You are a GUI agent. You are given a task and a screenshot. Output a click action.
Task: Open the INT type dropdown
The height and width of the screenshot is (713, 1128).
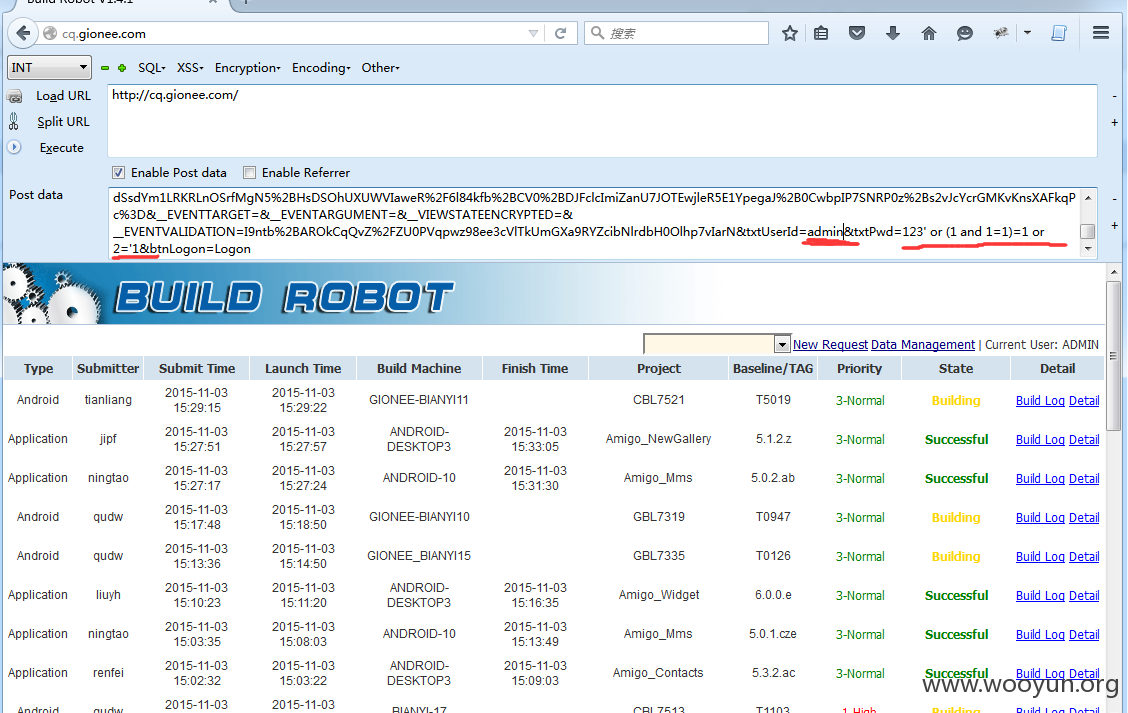tap(49, 68)
